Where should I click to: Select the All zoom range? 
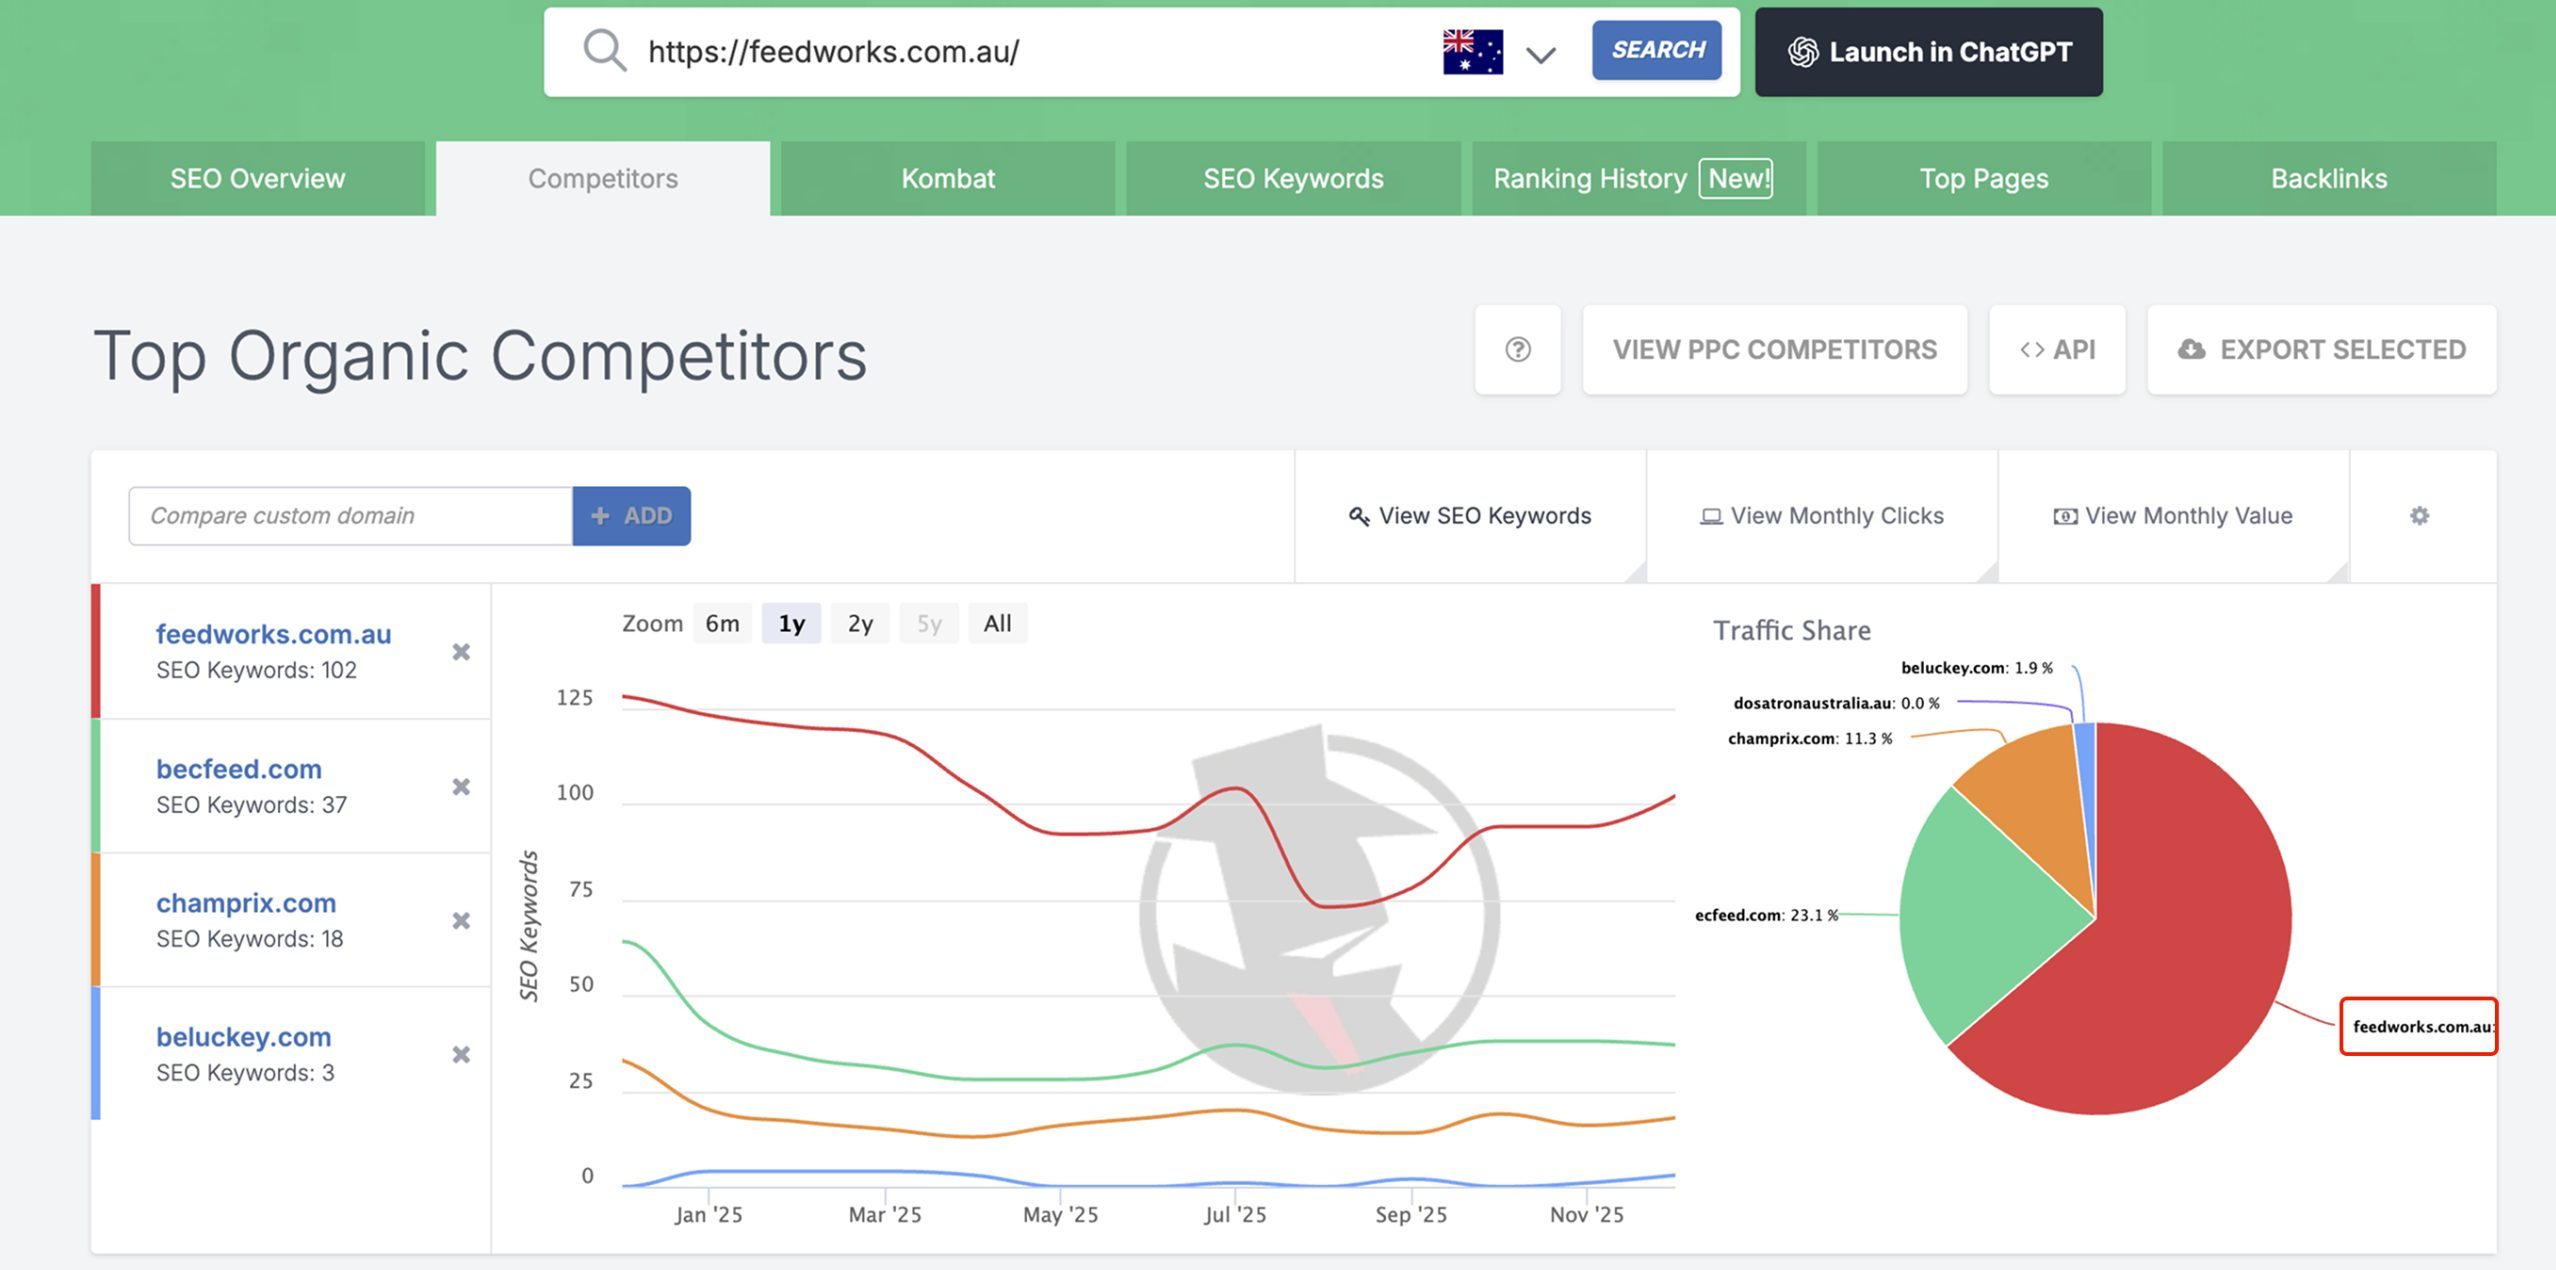coord(997,624)
